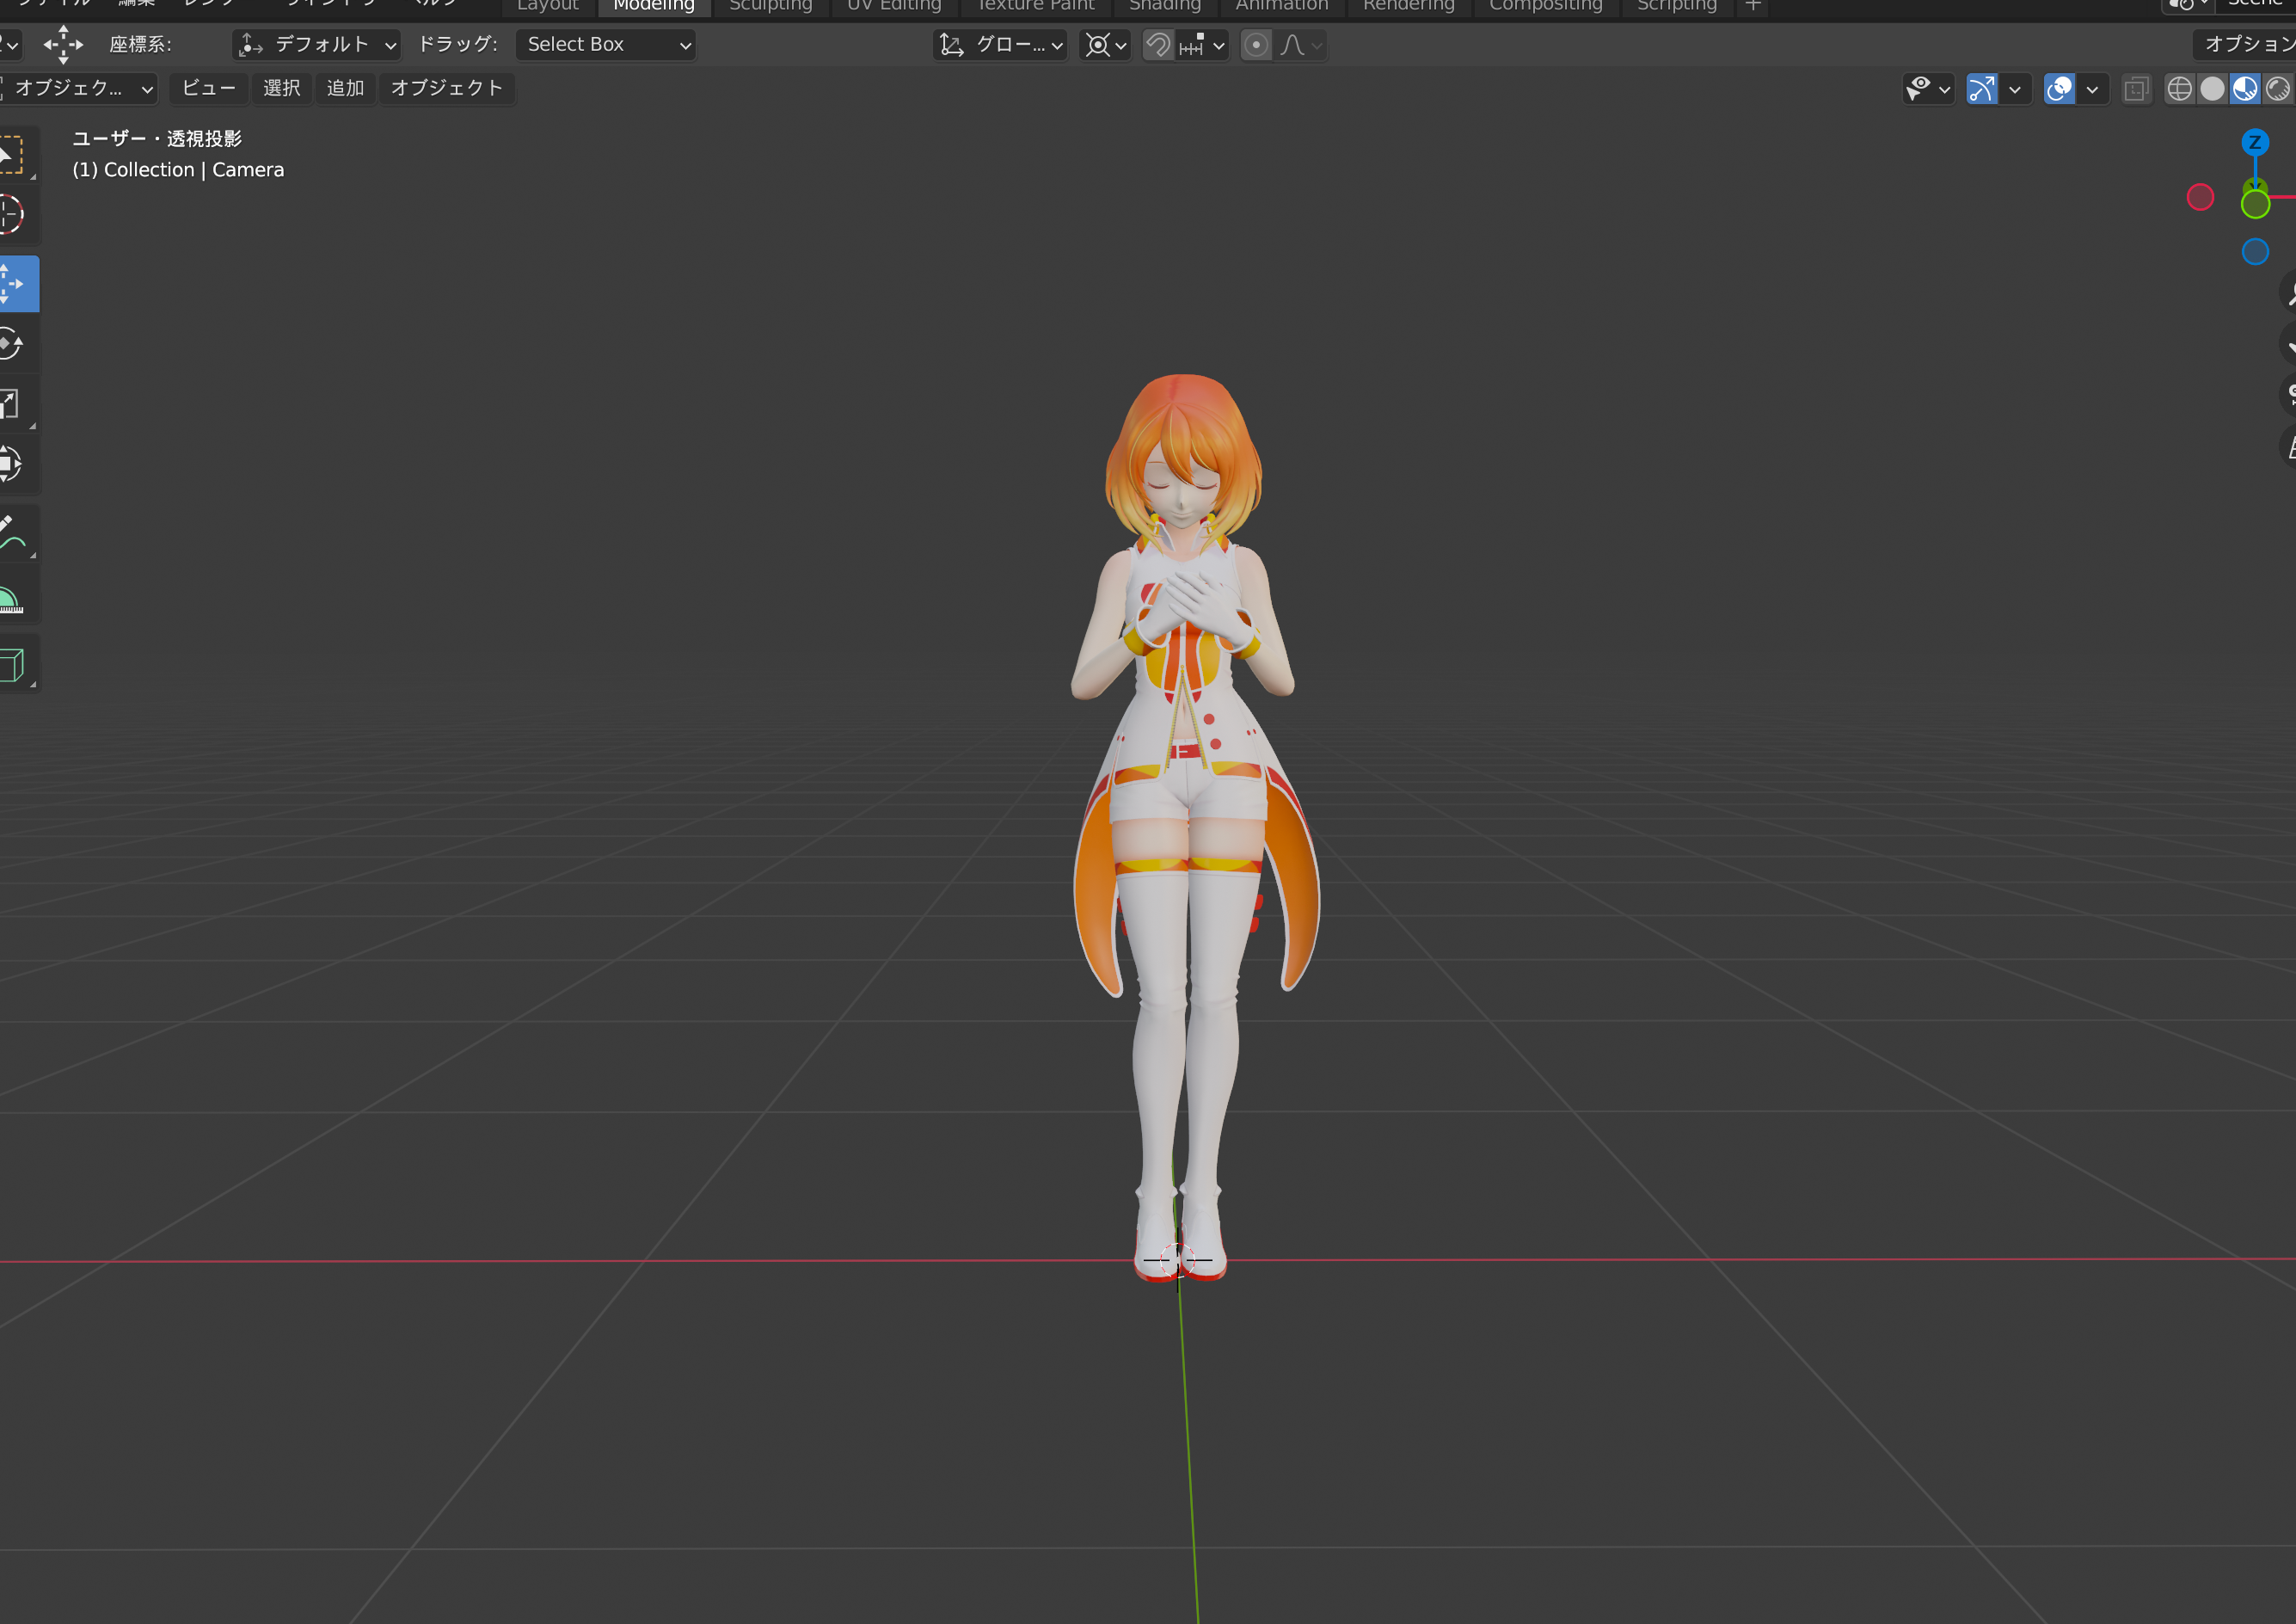Click the move gizmo icon in header
Screen dimensions: 2296x1624
pos(63,45)
